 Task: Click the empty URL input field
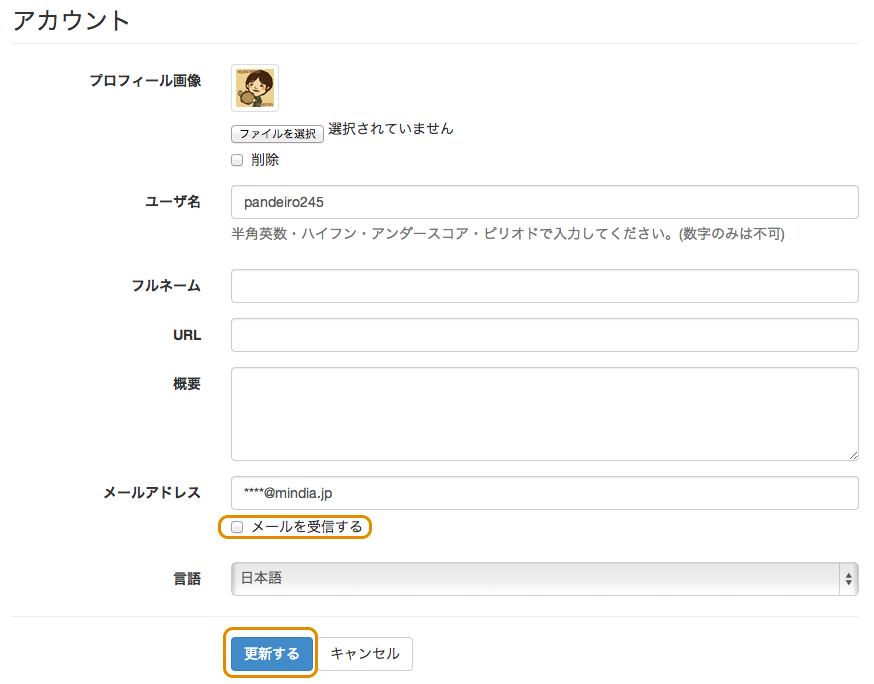point(544,335)
